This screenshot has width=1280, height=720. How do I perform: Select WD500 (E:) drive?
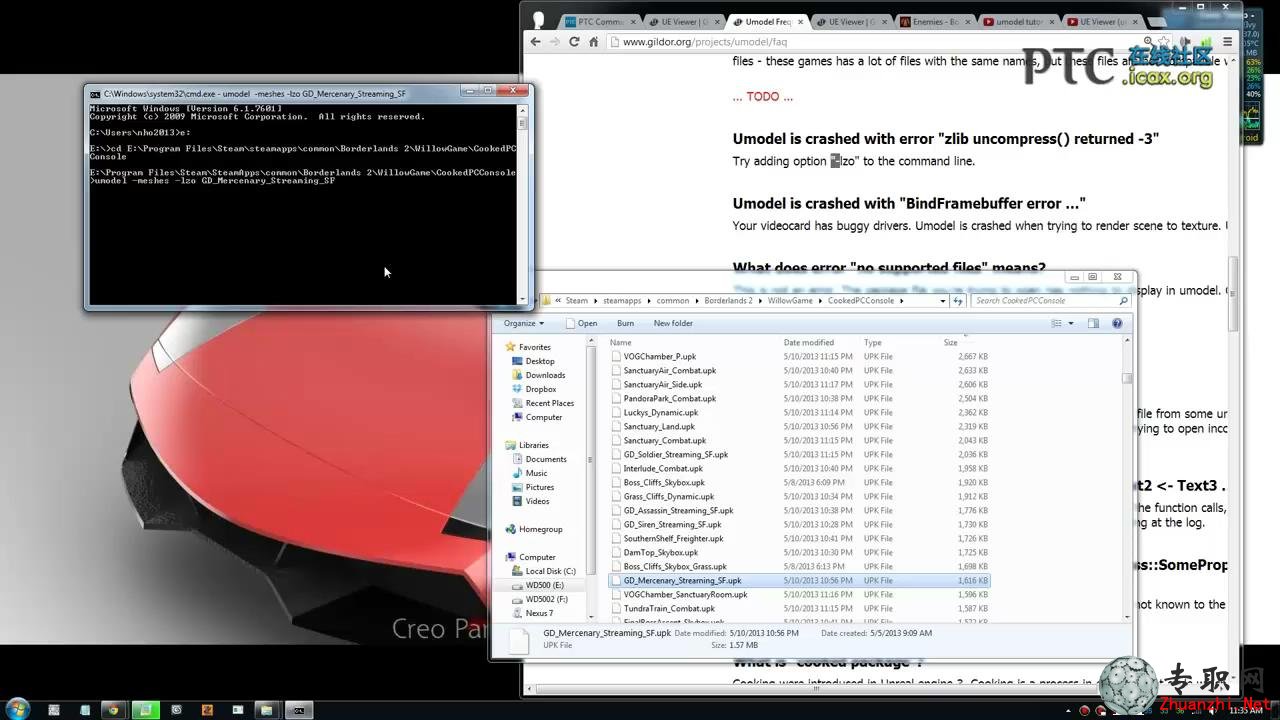point(545,585)
